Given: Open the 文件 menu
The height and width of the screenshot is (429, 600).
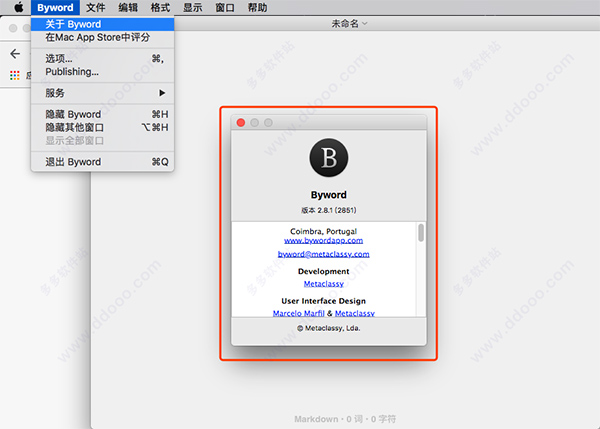Looking at the screenshot, I should [x=96, y=8].
